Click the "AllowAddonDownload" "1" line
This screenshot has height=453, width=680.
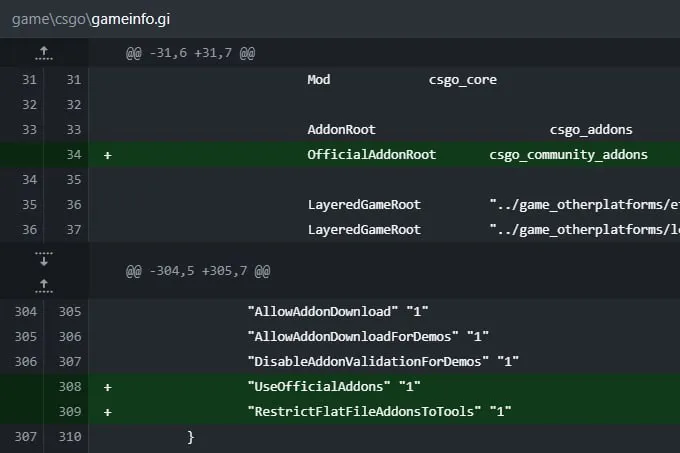point(338,312)
